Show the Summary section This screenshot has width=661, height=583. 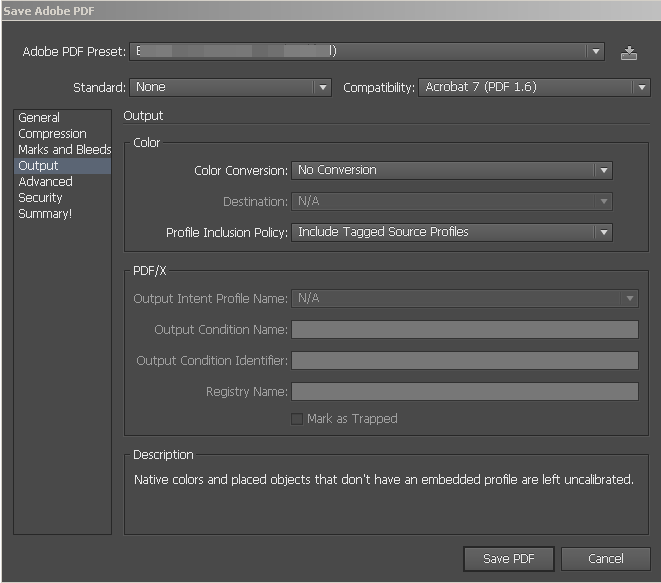45,214
